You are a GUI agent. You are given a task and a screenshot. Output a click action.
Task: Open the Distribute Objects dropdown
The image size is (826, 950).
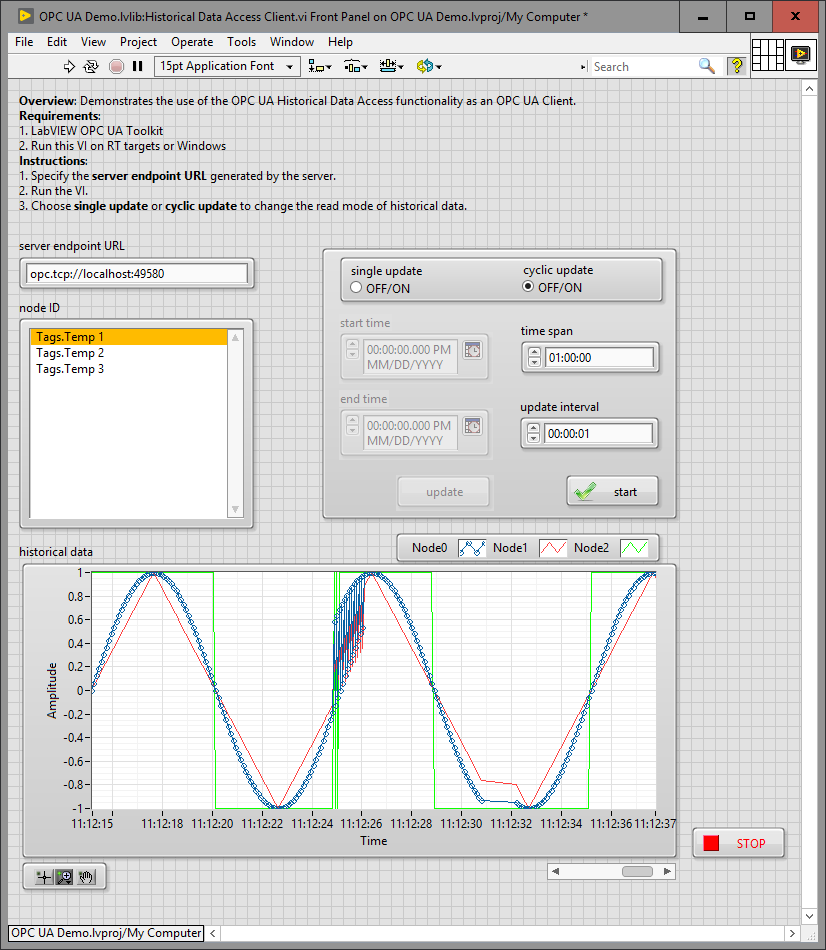pyautogui.click(x=356, y=66)
